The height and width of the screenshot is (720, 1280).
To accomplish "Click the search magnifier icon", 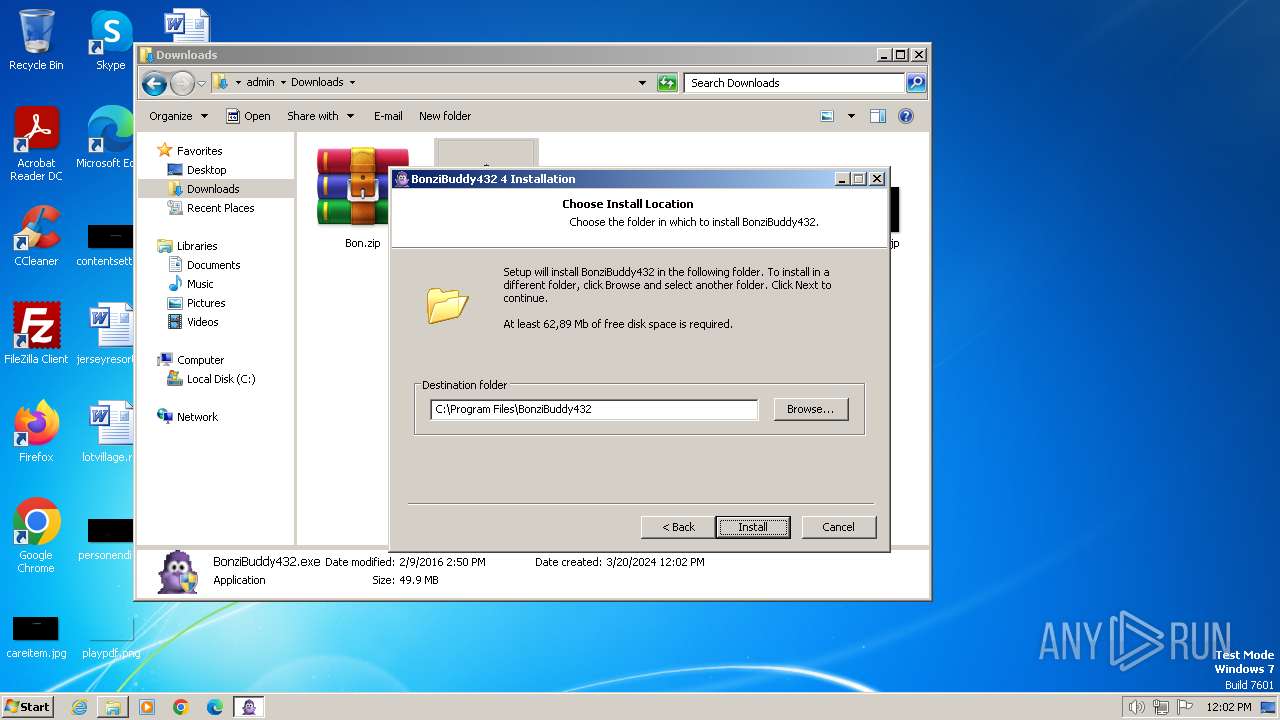I will 915,83.
